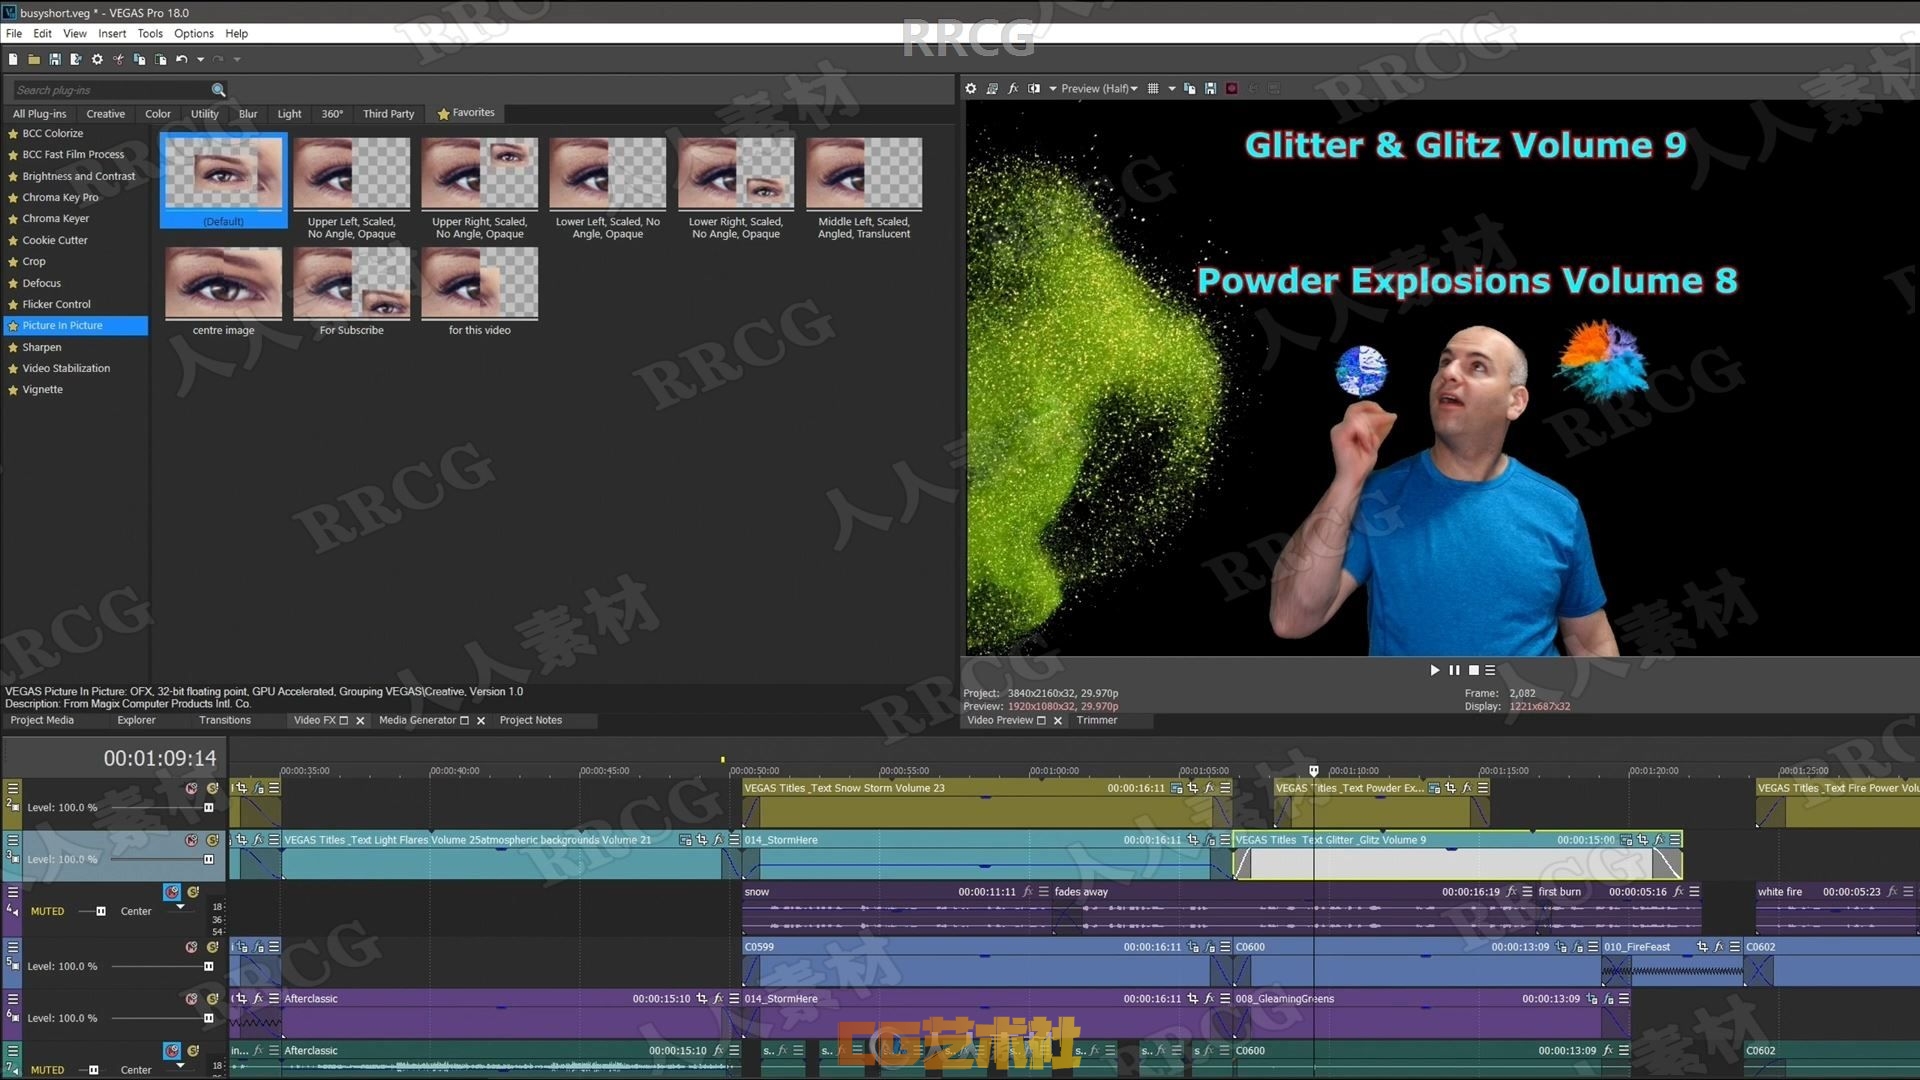The image size is (1920, 1080).
Task: Play the video preview
Action: [x=1435, y=670]
